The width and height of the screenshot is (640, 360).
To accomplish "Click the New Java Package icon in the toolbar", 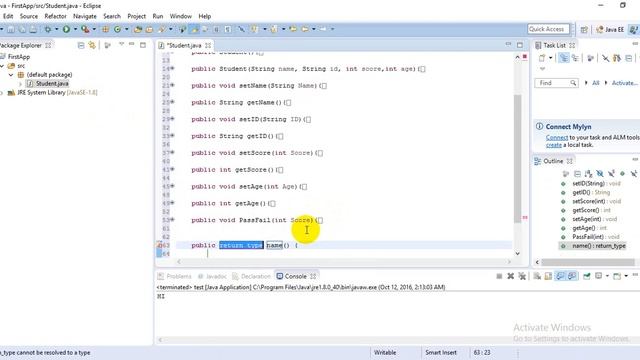I will [105, 29].
